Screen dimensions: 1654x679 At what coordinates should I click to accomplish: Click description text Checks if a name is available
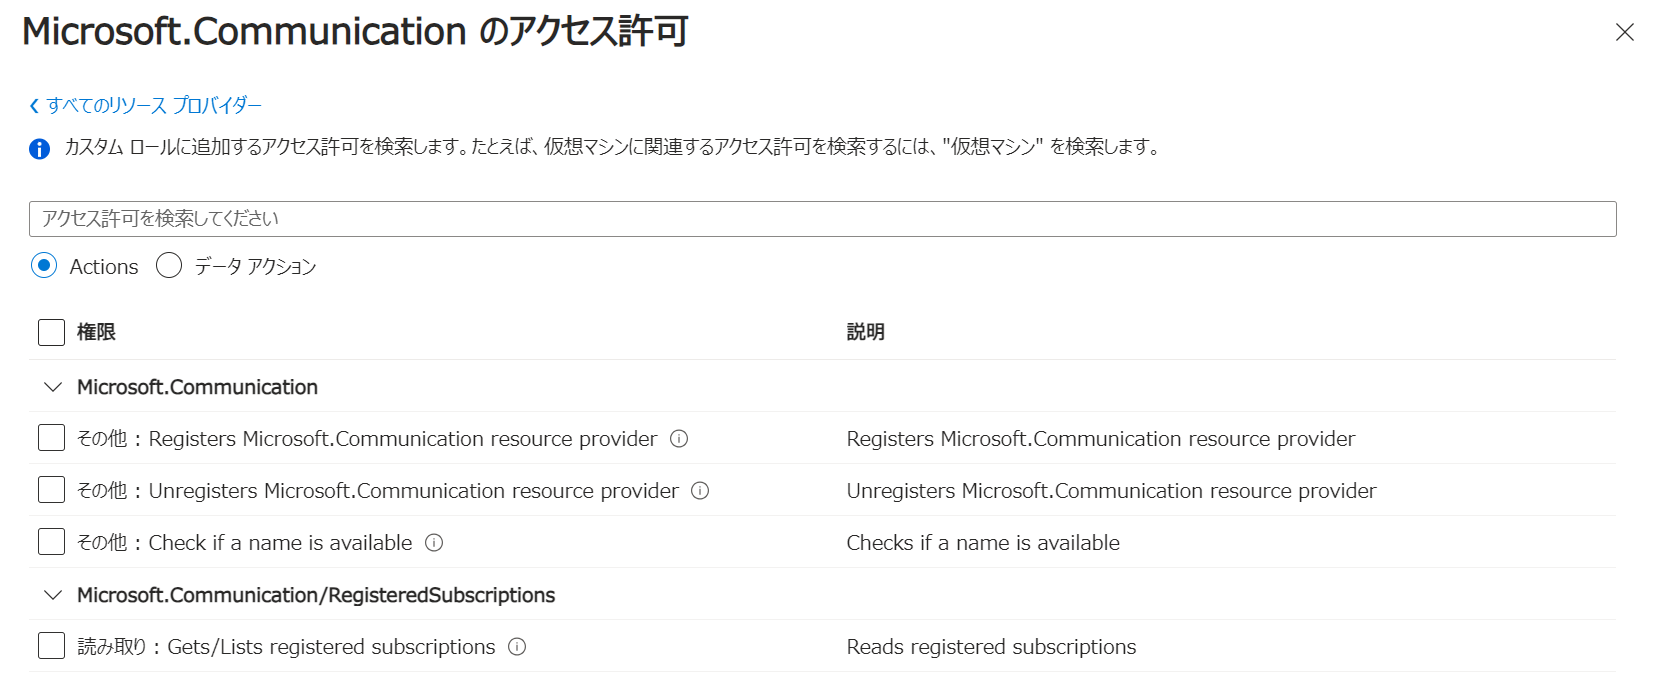[983, 543]
